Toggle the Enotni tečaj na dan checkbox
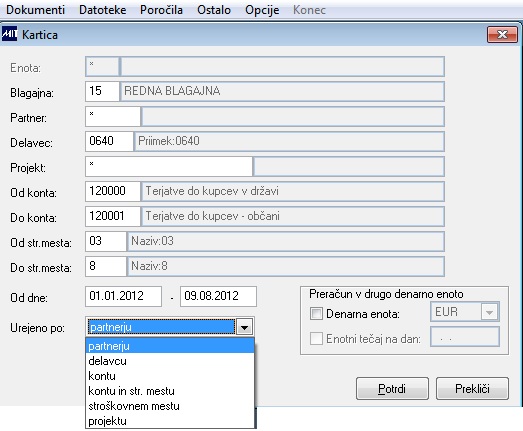Image resolution: width=523 pixels, height=431 pixels. (x=316, y=339)
